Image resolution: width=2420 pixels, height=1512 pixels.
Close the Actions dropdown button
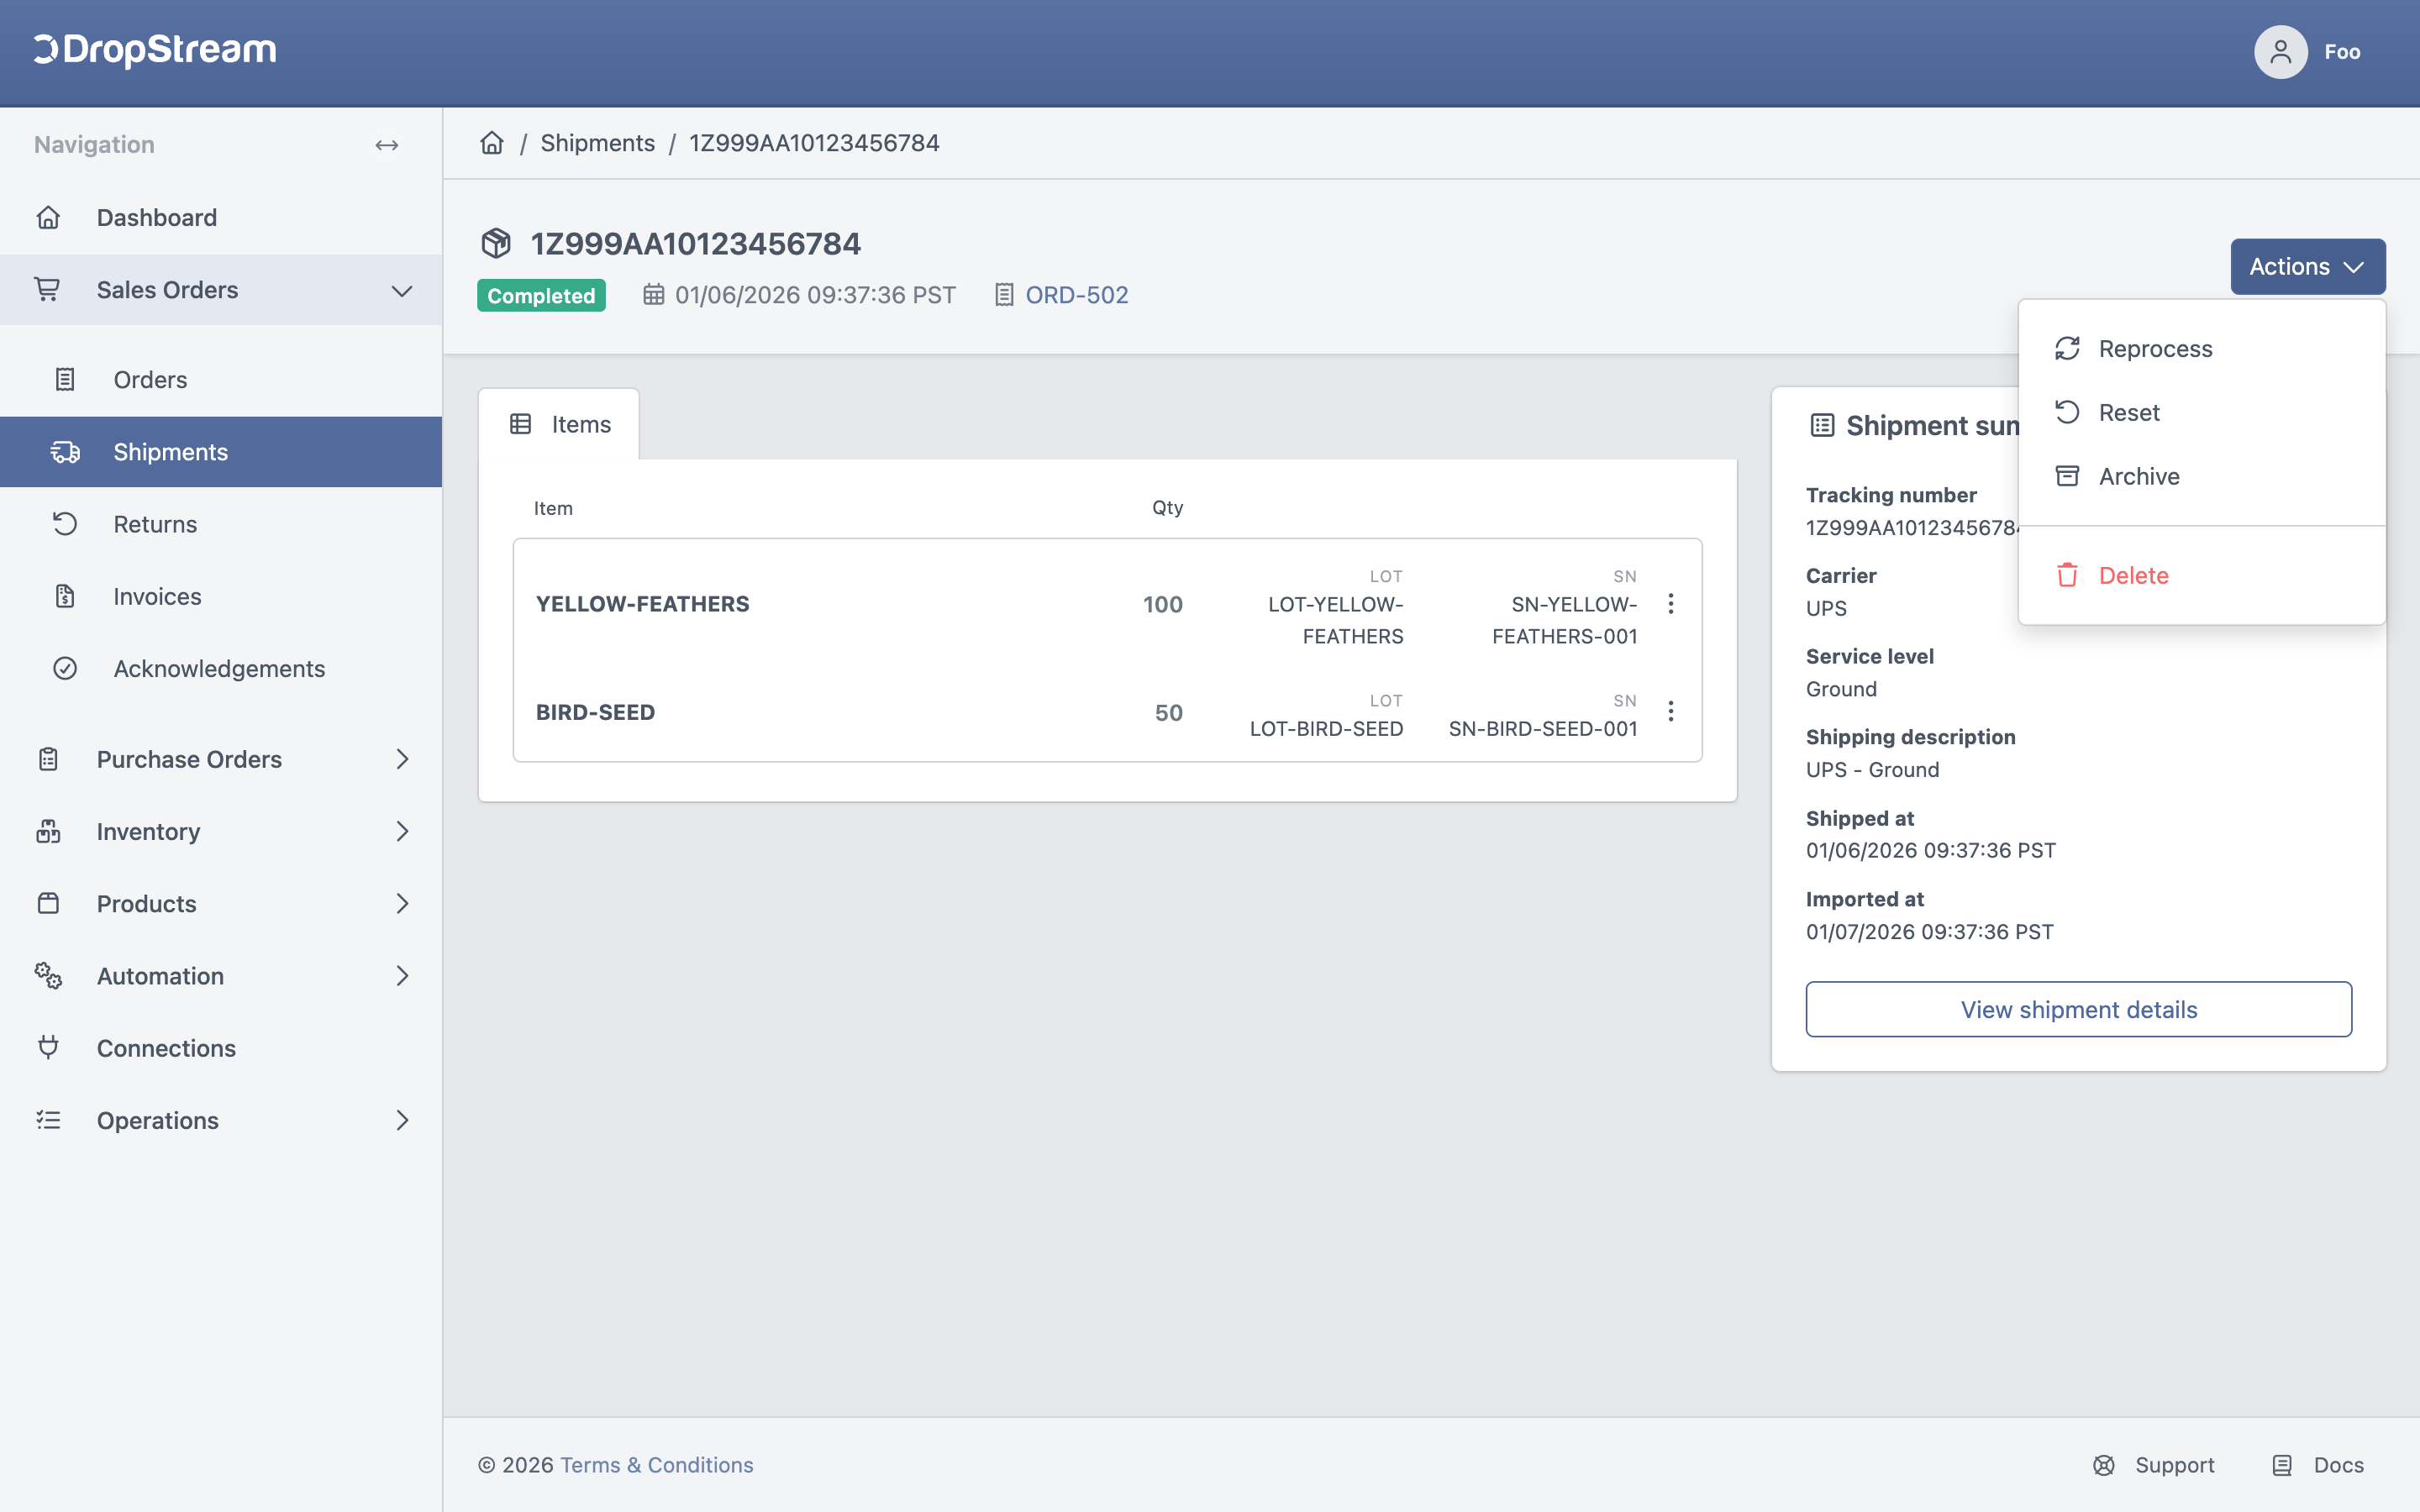(2308, 267)
